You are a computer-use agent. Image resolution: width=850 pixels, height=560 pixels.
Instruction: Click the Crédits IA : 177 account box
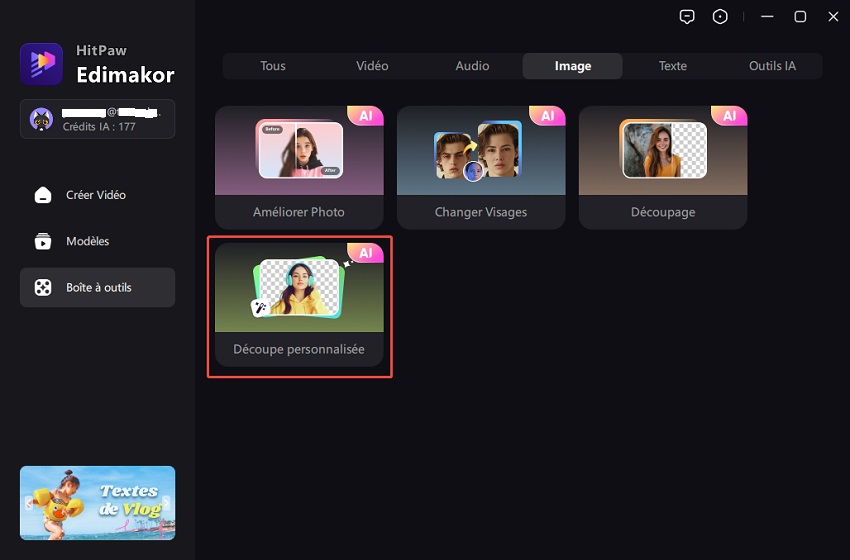(x=97, y=119)
